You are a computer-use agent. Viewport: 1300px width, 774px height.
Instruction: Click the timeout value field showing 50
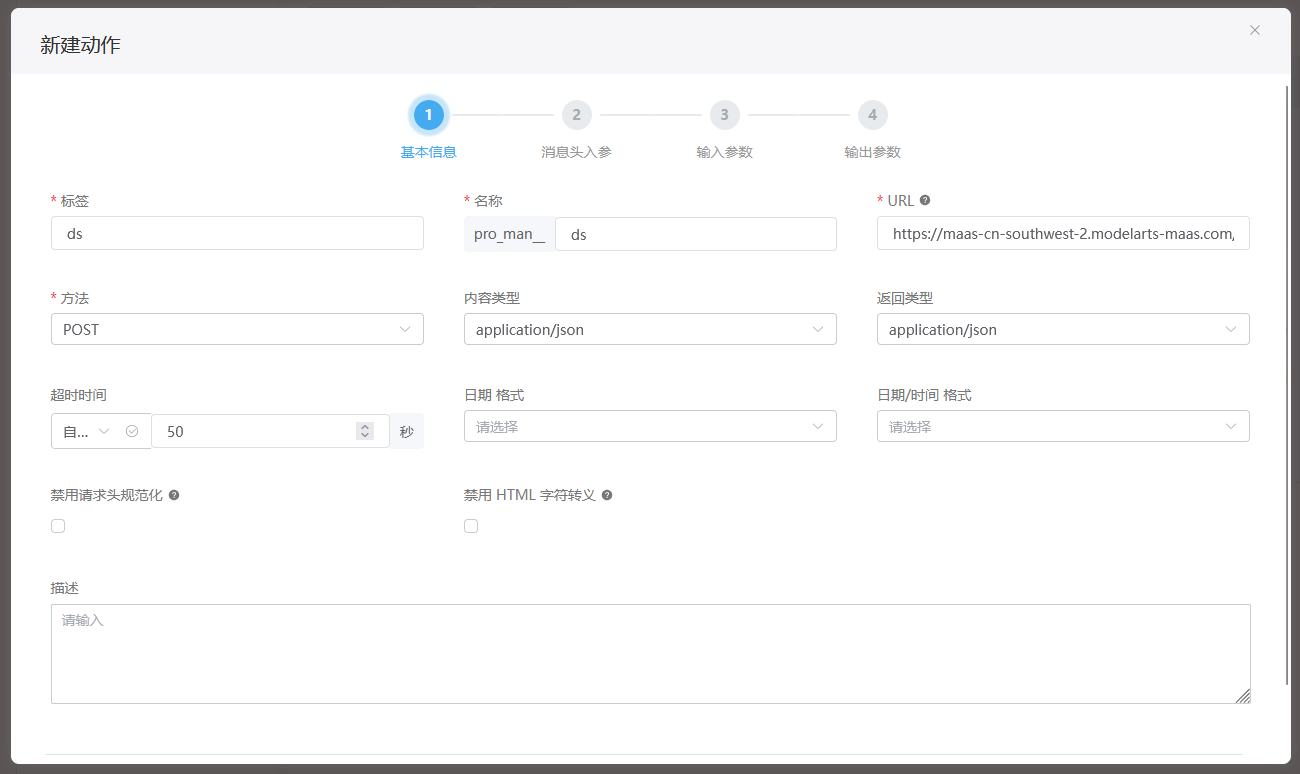tap(270, 431)
